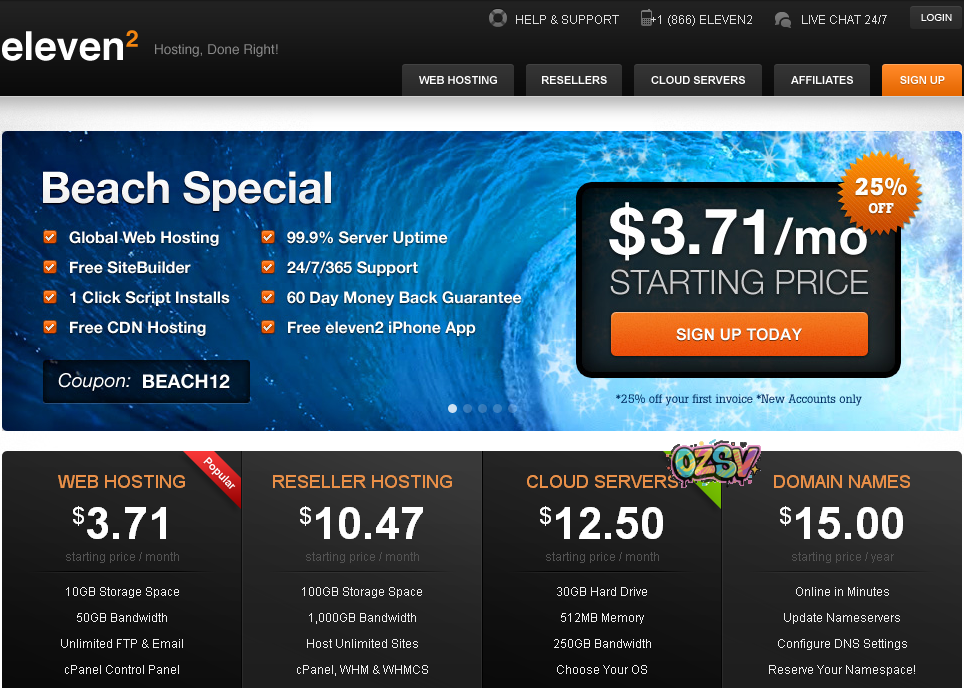Open the Resellers navigation tab
The image size is (964, 688).
click(574, 80)
